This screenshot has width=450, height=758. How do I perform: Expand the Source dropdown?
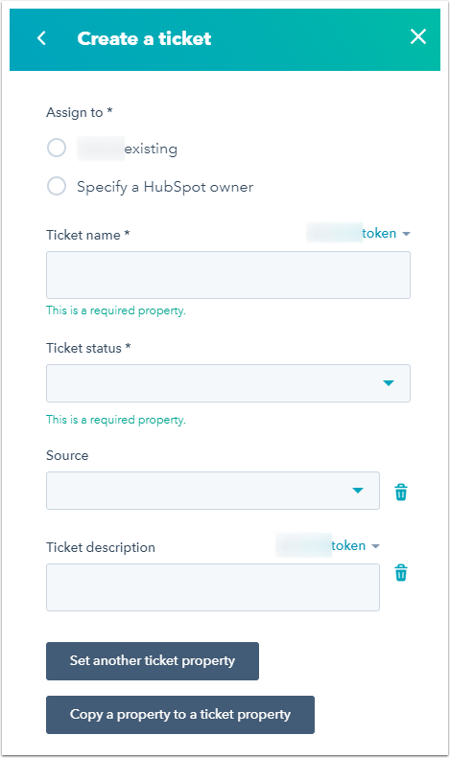(x=213, y=491)
